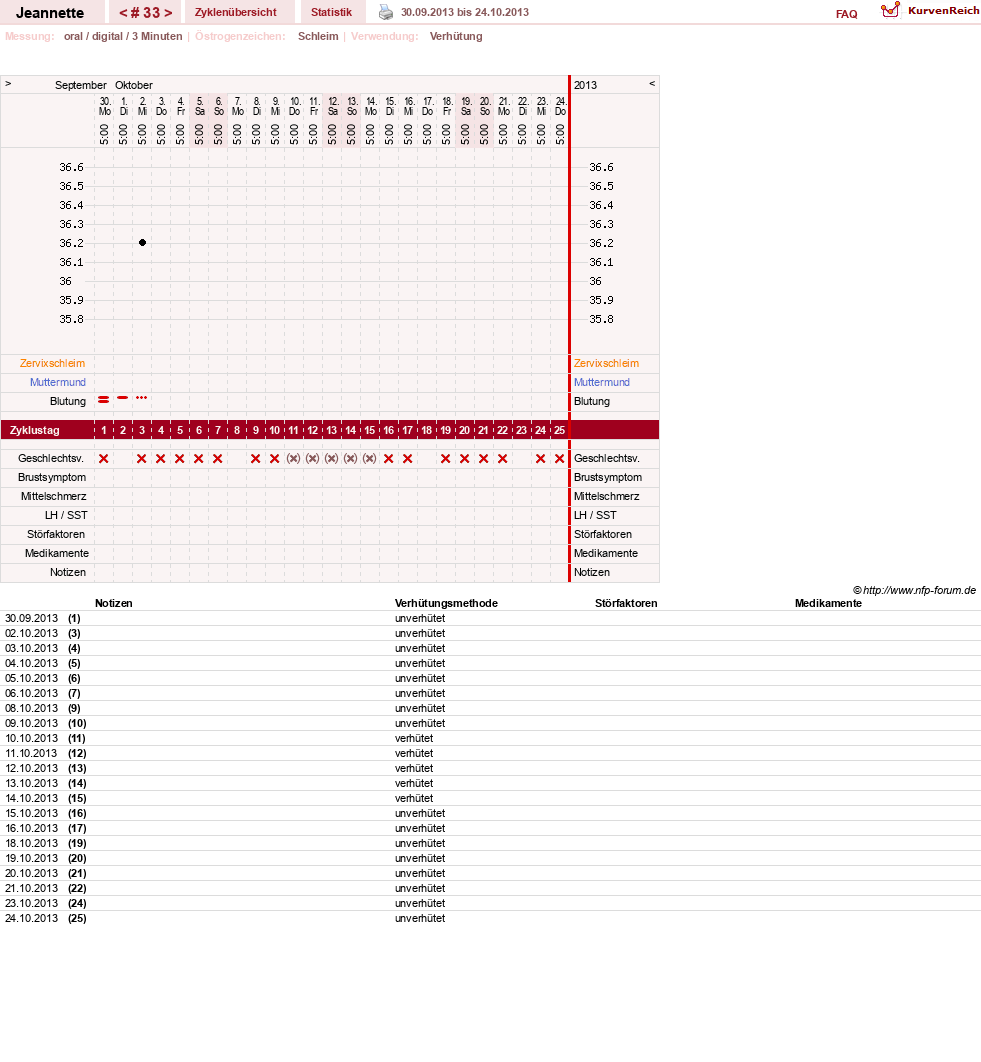Click the < arrow right of 2013
The width and height of the screenshot is (981, 1062).
[652, 83]
